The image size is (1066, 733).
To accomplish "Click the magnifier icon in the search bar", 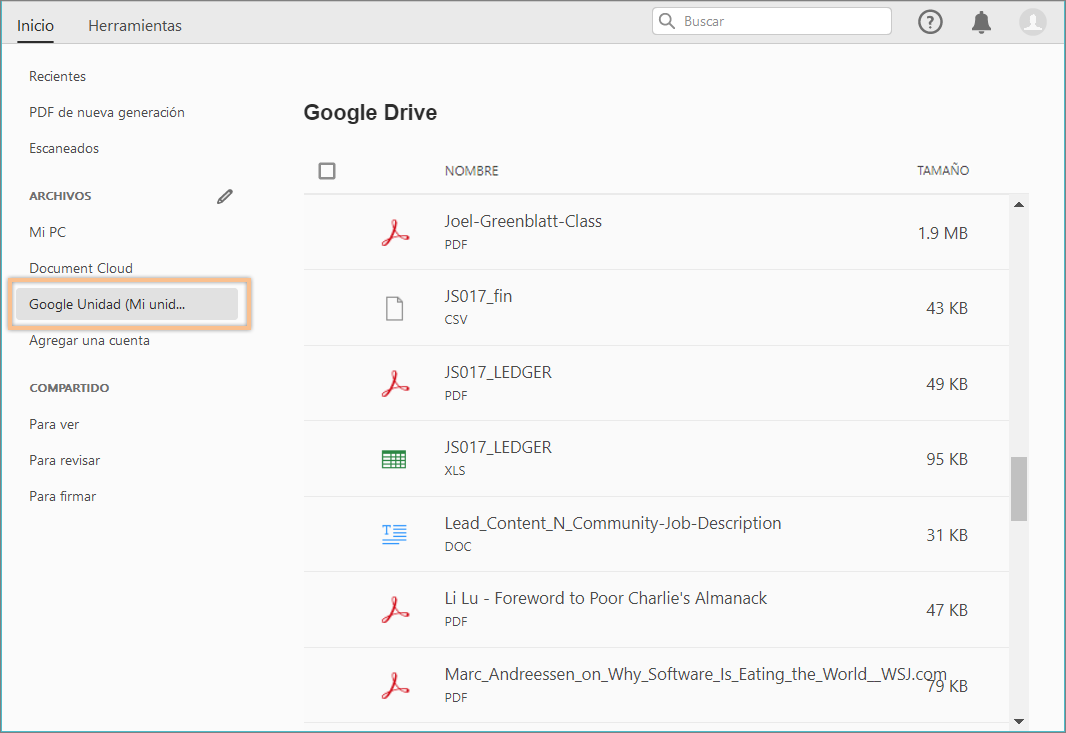I will [x=667, y=21].
